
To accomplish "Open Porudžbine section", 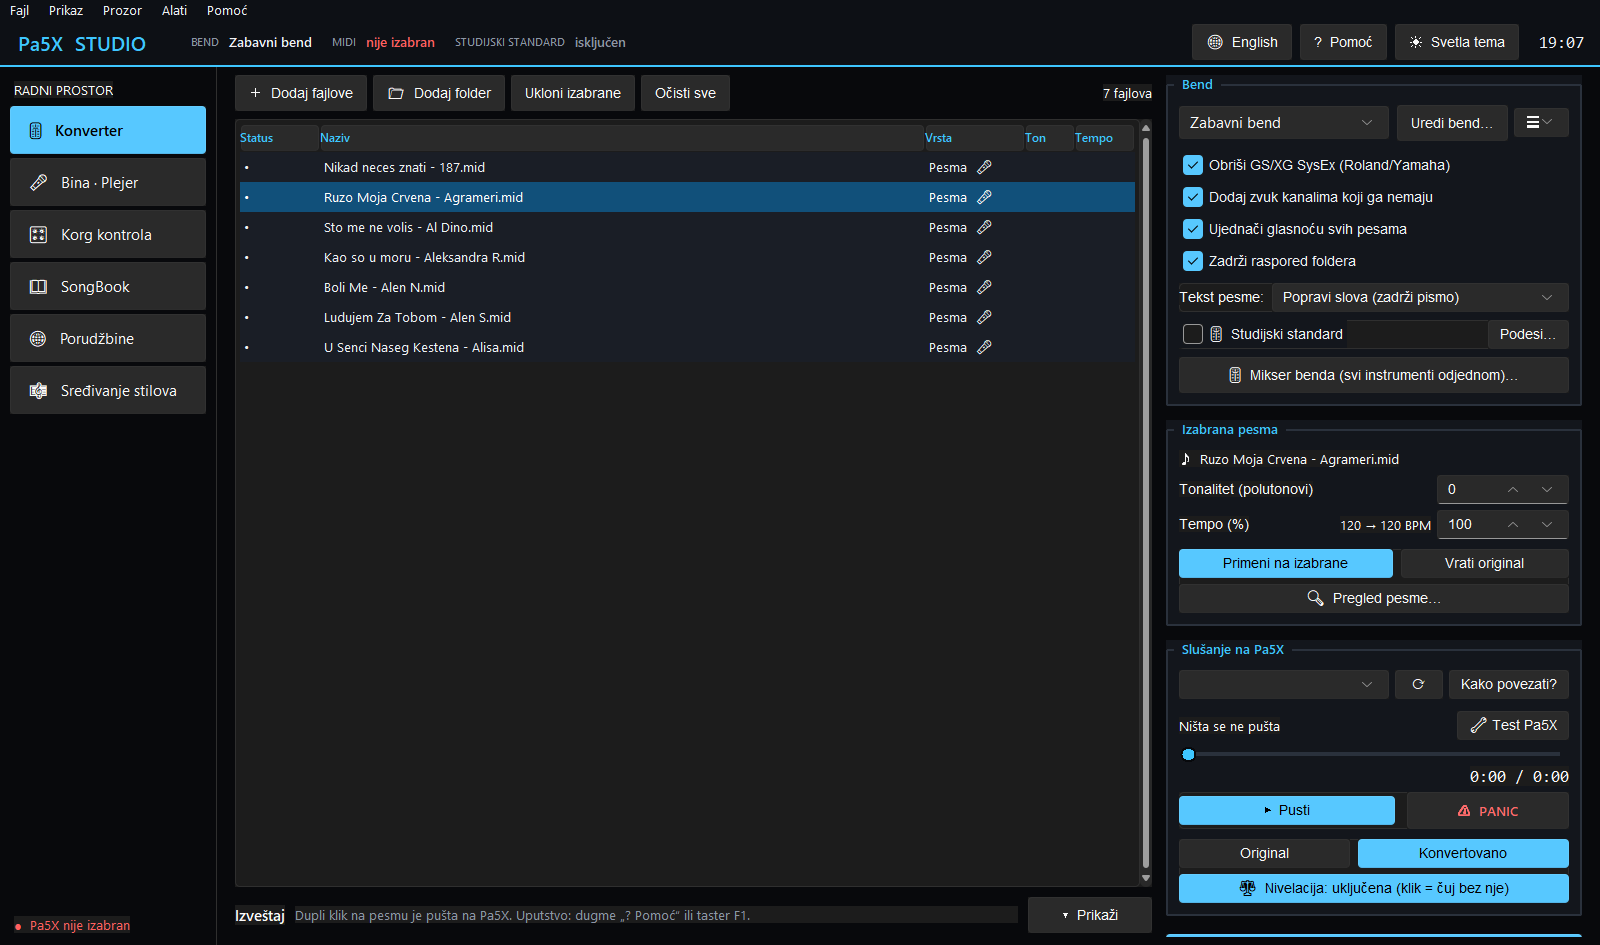I will [108, 338].
